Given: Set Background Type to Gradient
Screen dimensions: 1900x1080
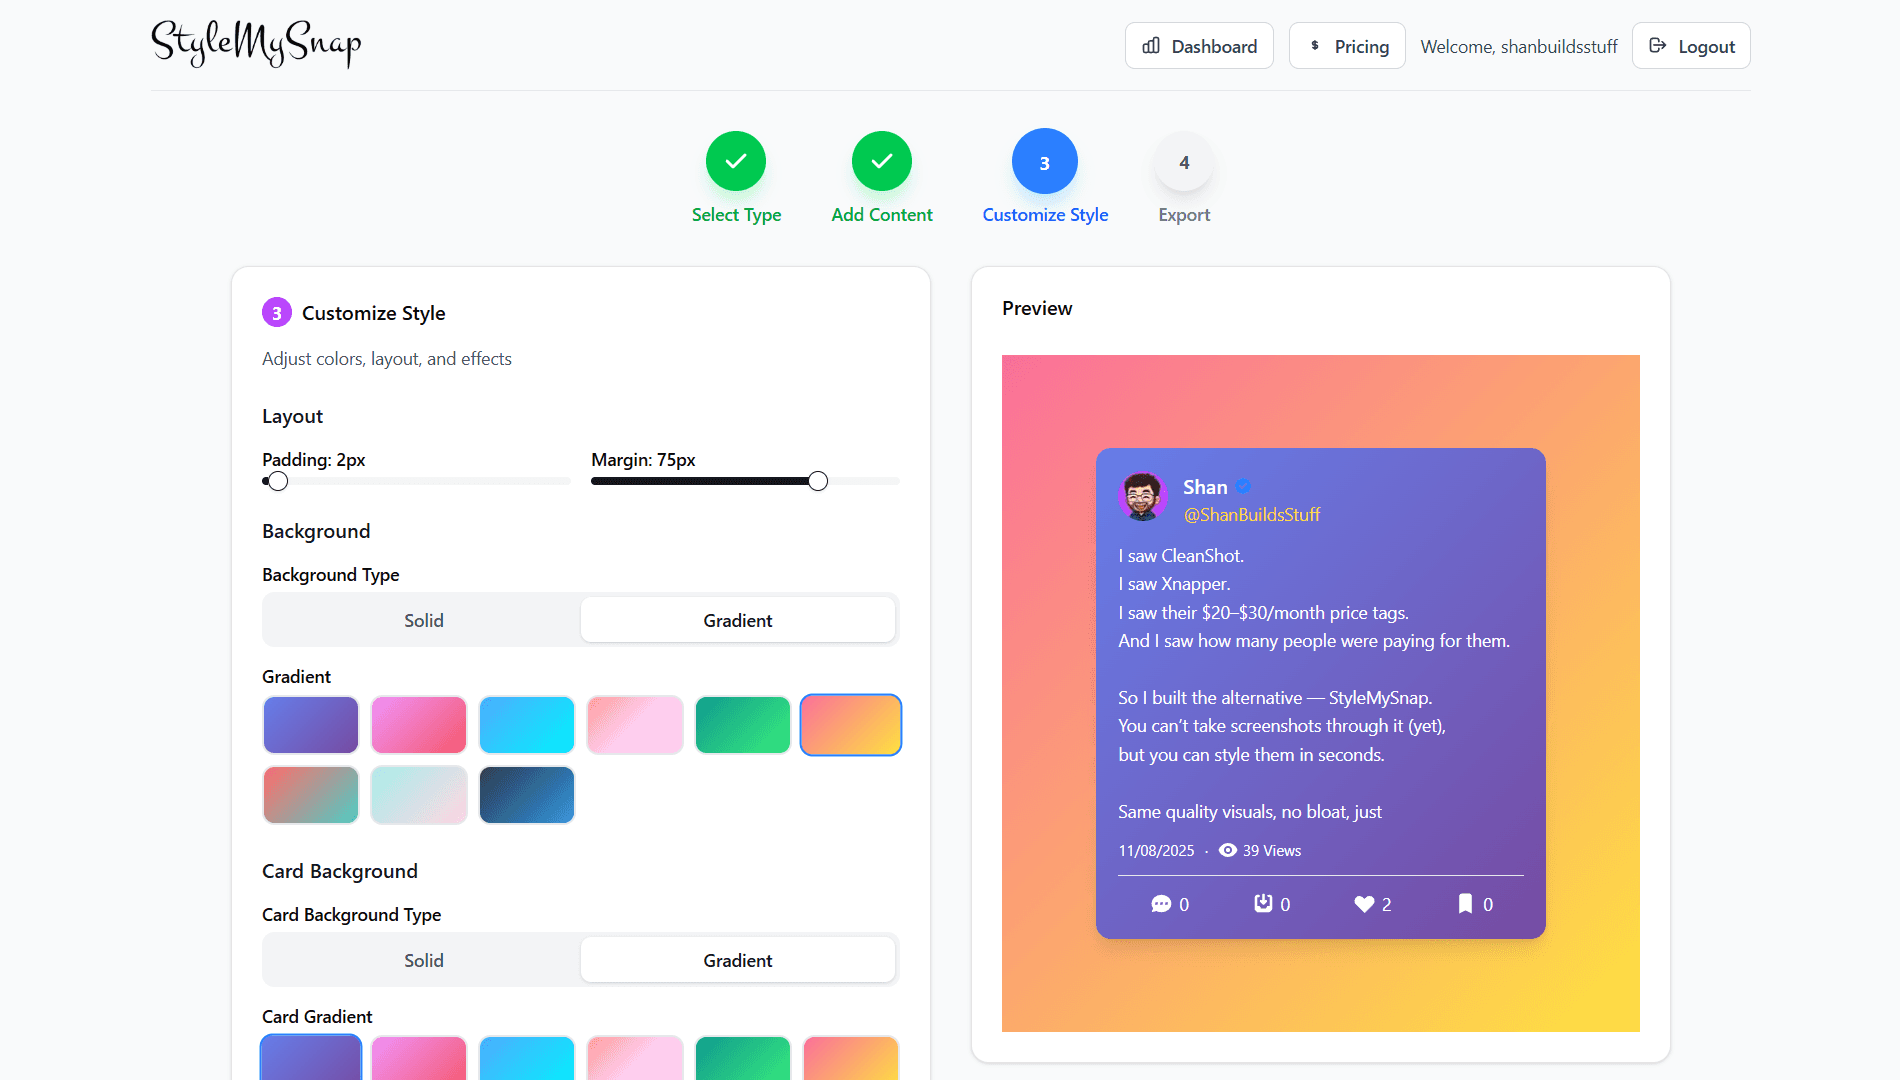Looking at the screenshot, I should coord(737,620).
